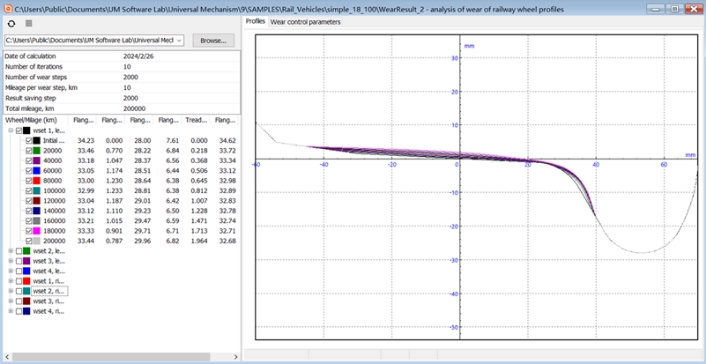Click scroll-left arrow of horizontal scrollbar

(x=7, y=357)
